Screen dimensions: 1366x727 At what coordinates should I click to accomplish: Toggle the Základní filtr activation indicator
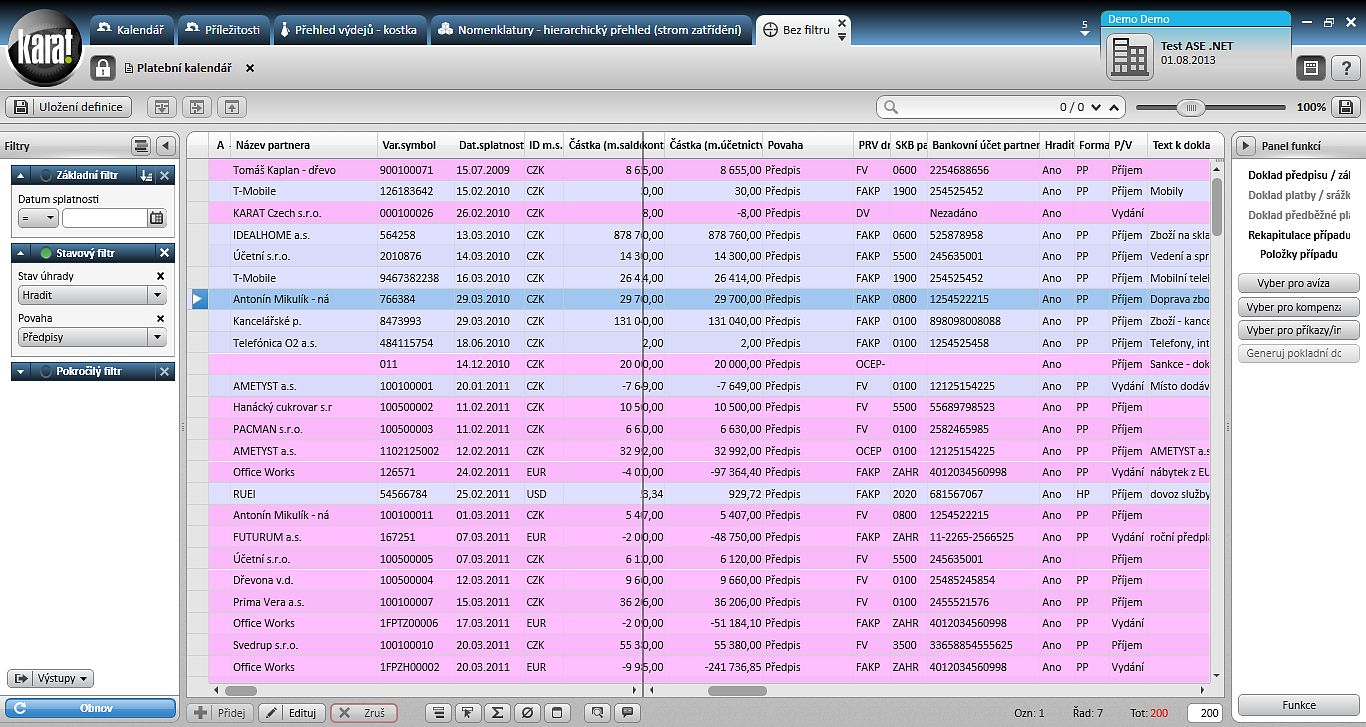46,175
